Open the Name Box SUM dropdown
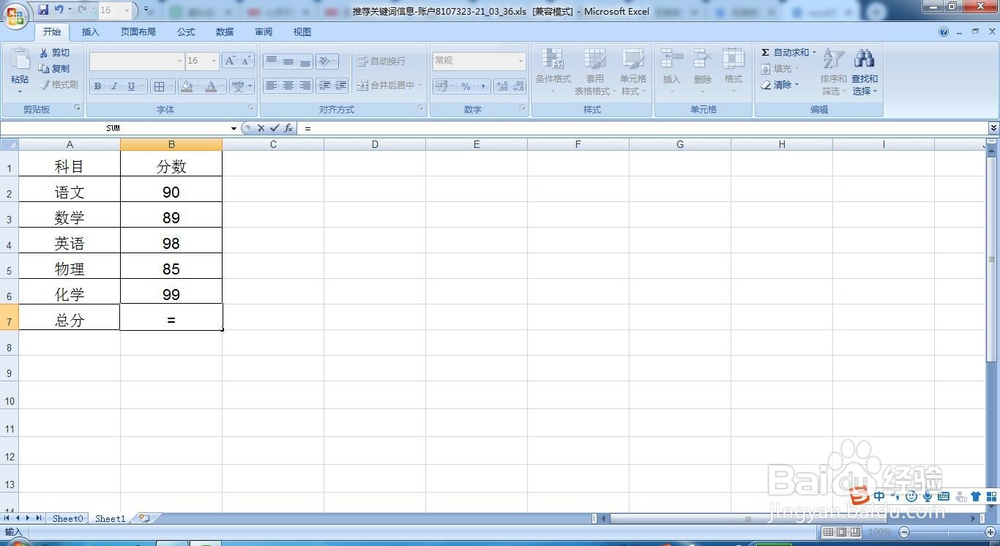This screenshot has width=1000, height=546. (x=233, y=128)
